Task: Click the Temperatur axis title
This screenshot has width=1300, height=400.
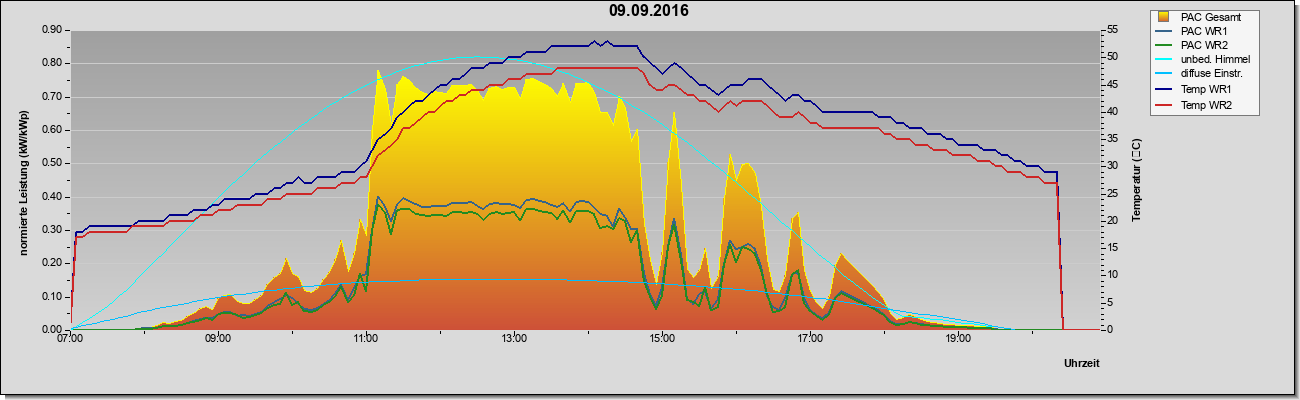Action: coord(1137,180)
